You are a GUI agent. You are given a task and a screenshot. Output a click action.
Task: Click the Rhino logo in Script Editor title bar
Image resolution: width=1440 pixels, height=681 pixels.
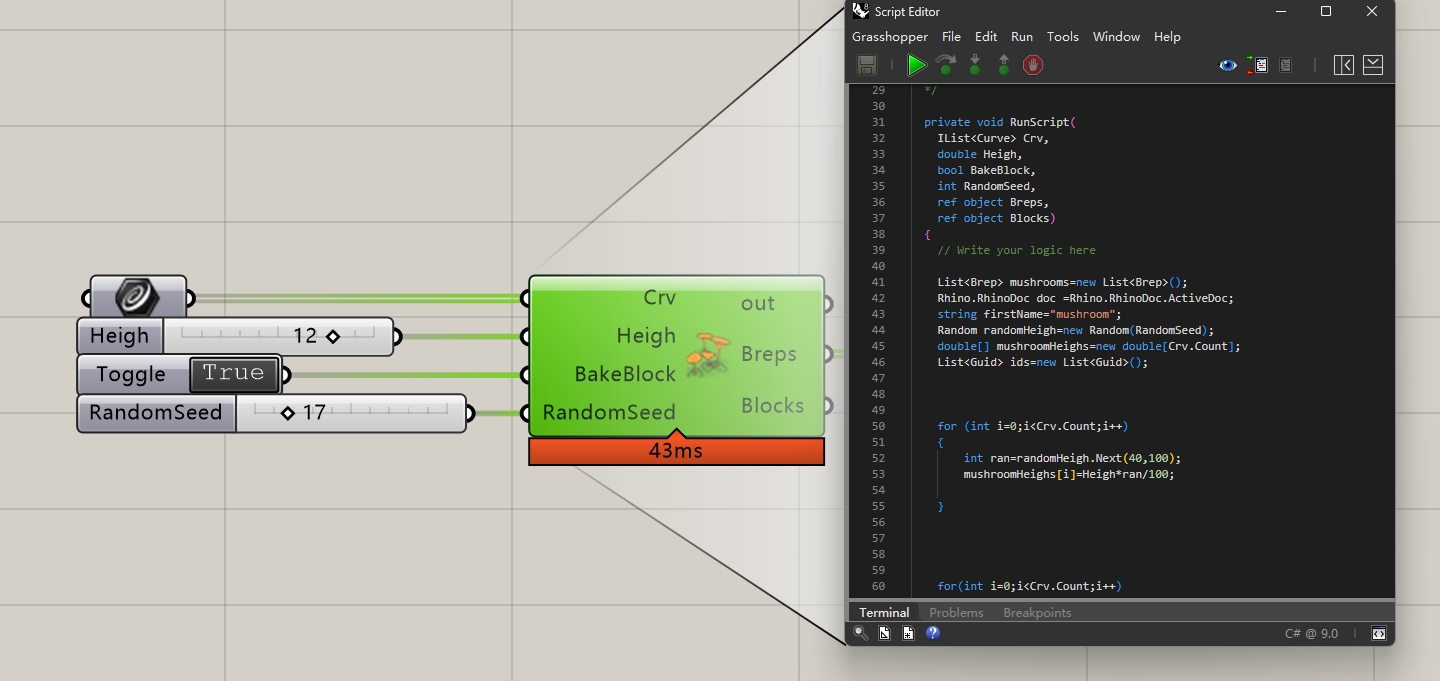coord(860,11)
